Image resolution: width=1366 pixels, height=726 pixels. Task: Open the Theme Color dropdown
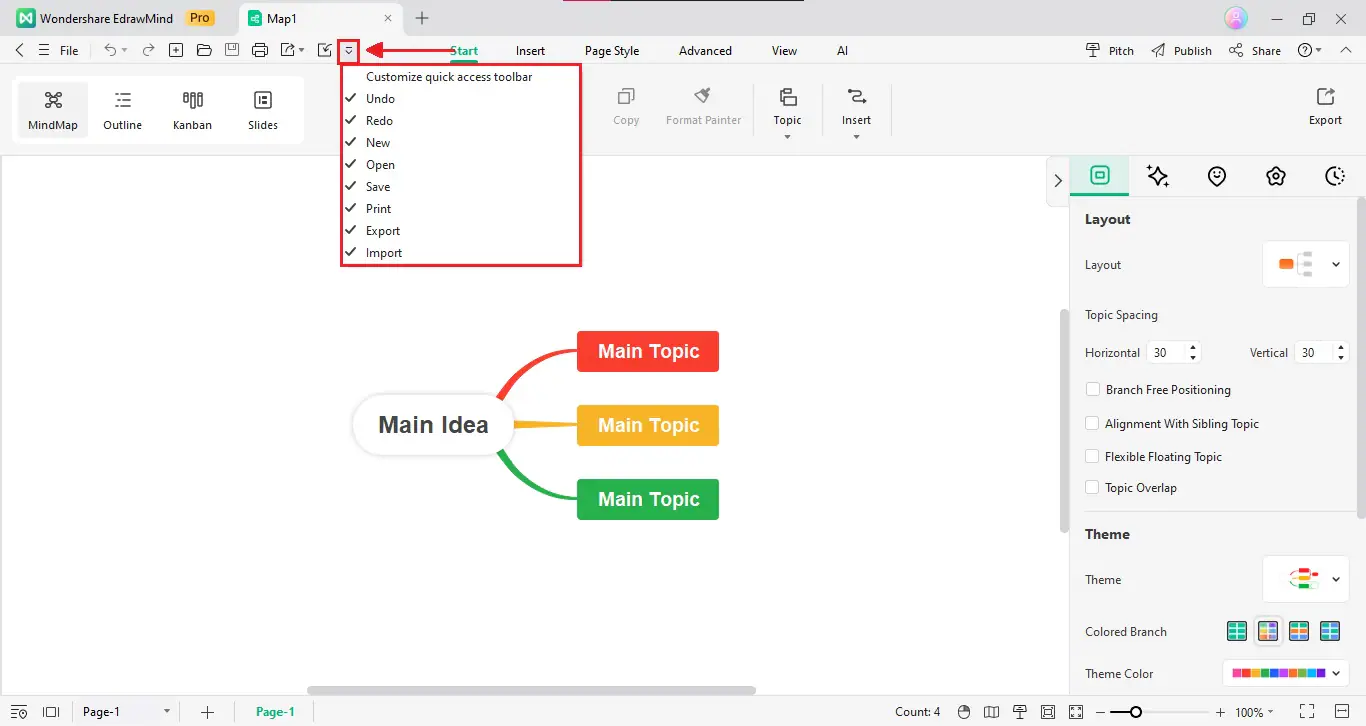tap(1286, 673)
